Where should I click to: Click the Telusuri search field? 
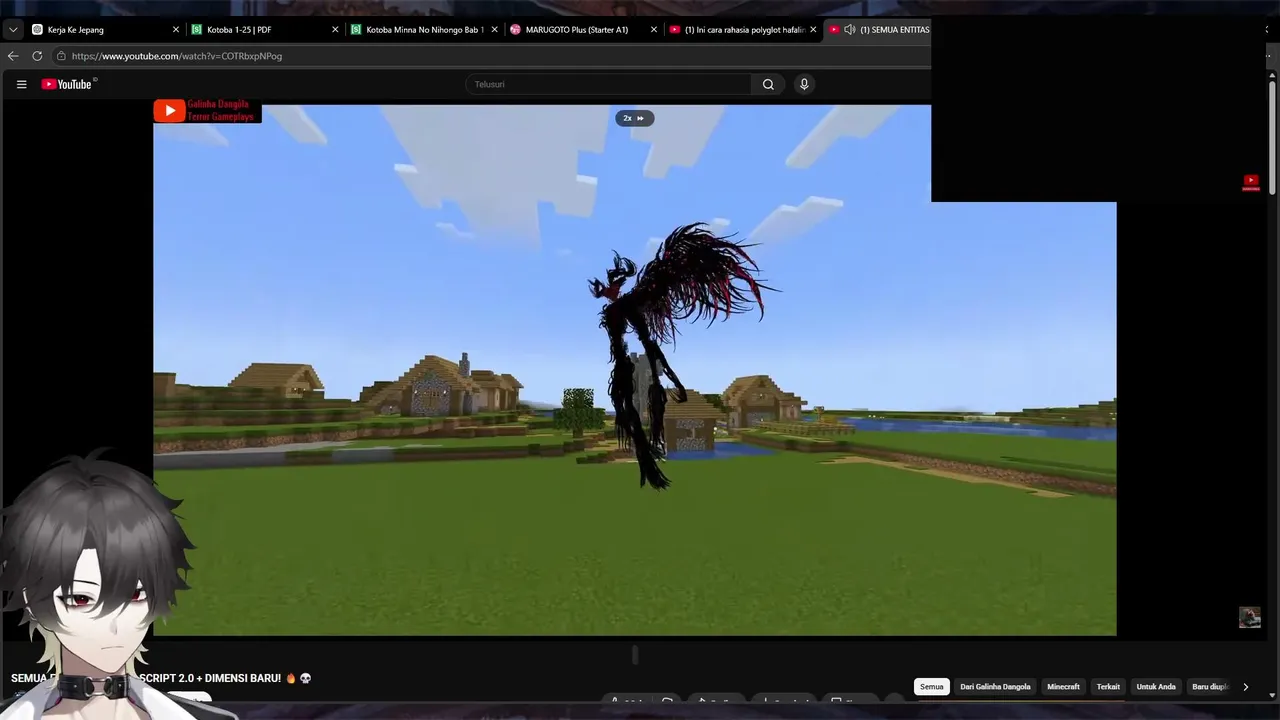tap(608, 84)
